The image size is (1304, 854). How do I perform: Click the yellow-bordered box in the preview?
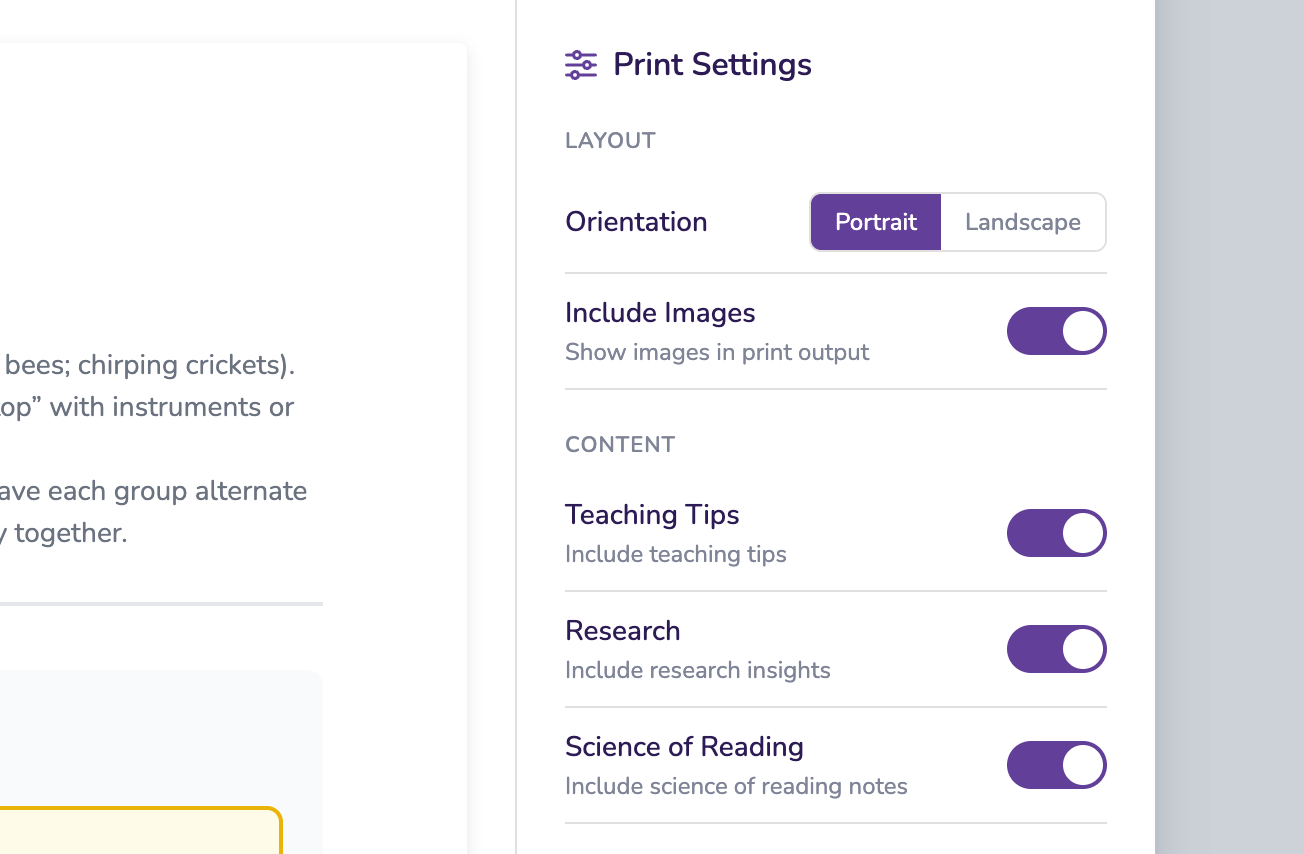140,830
